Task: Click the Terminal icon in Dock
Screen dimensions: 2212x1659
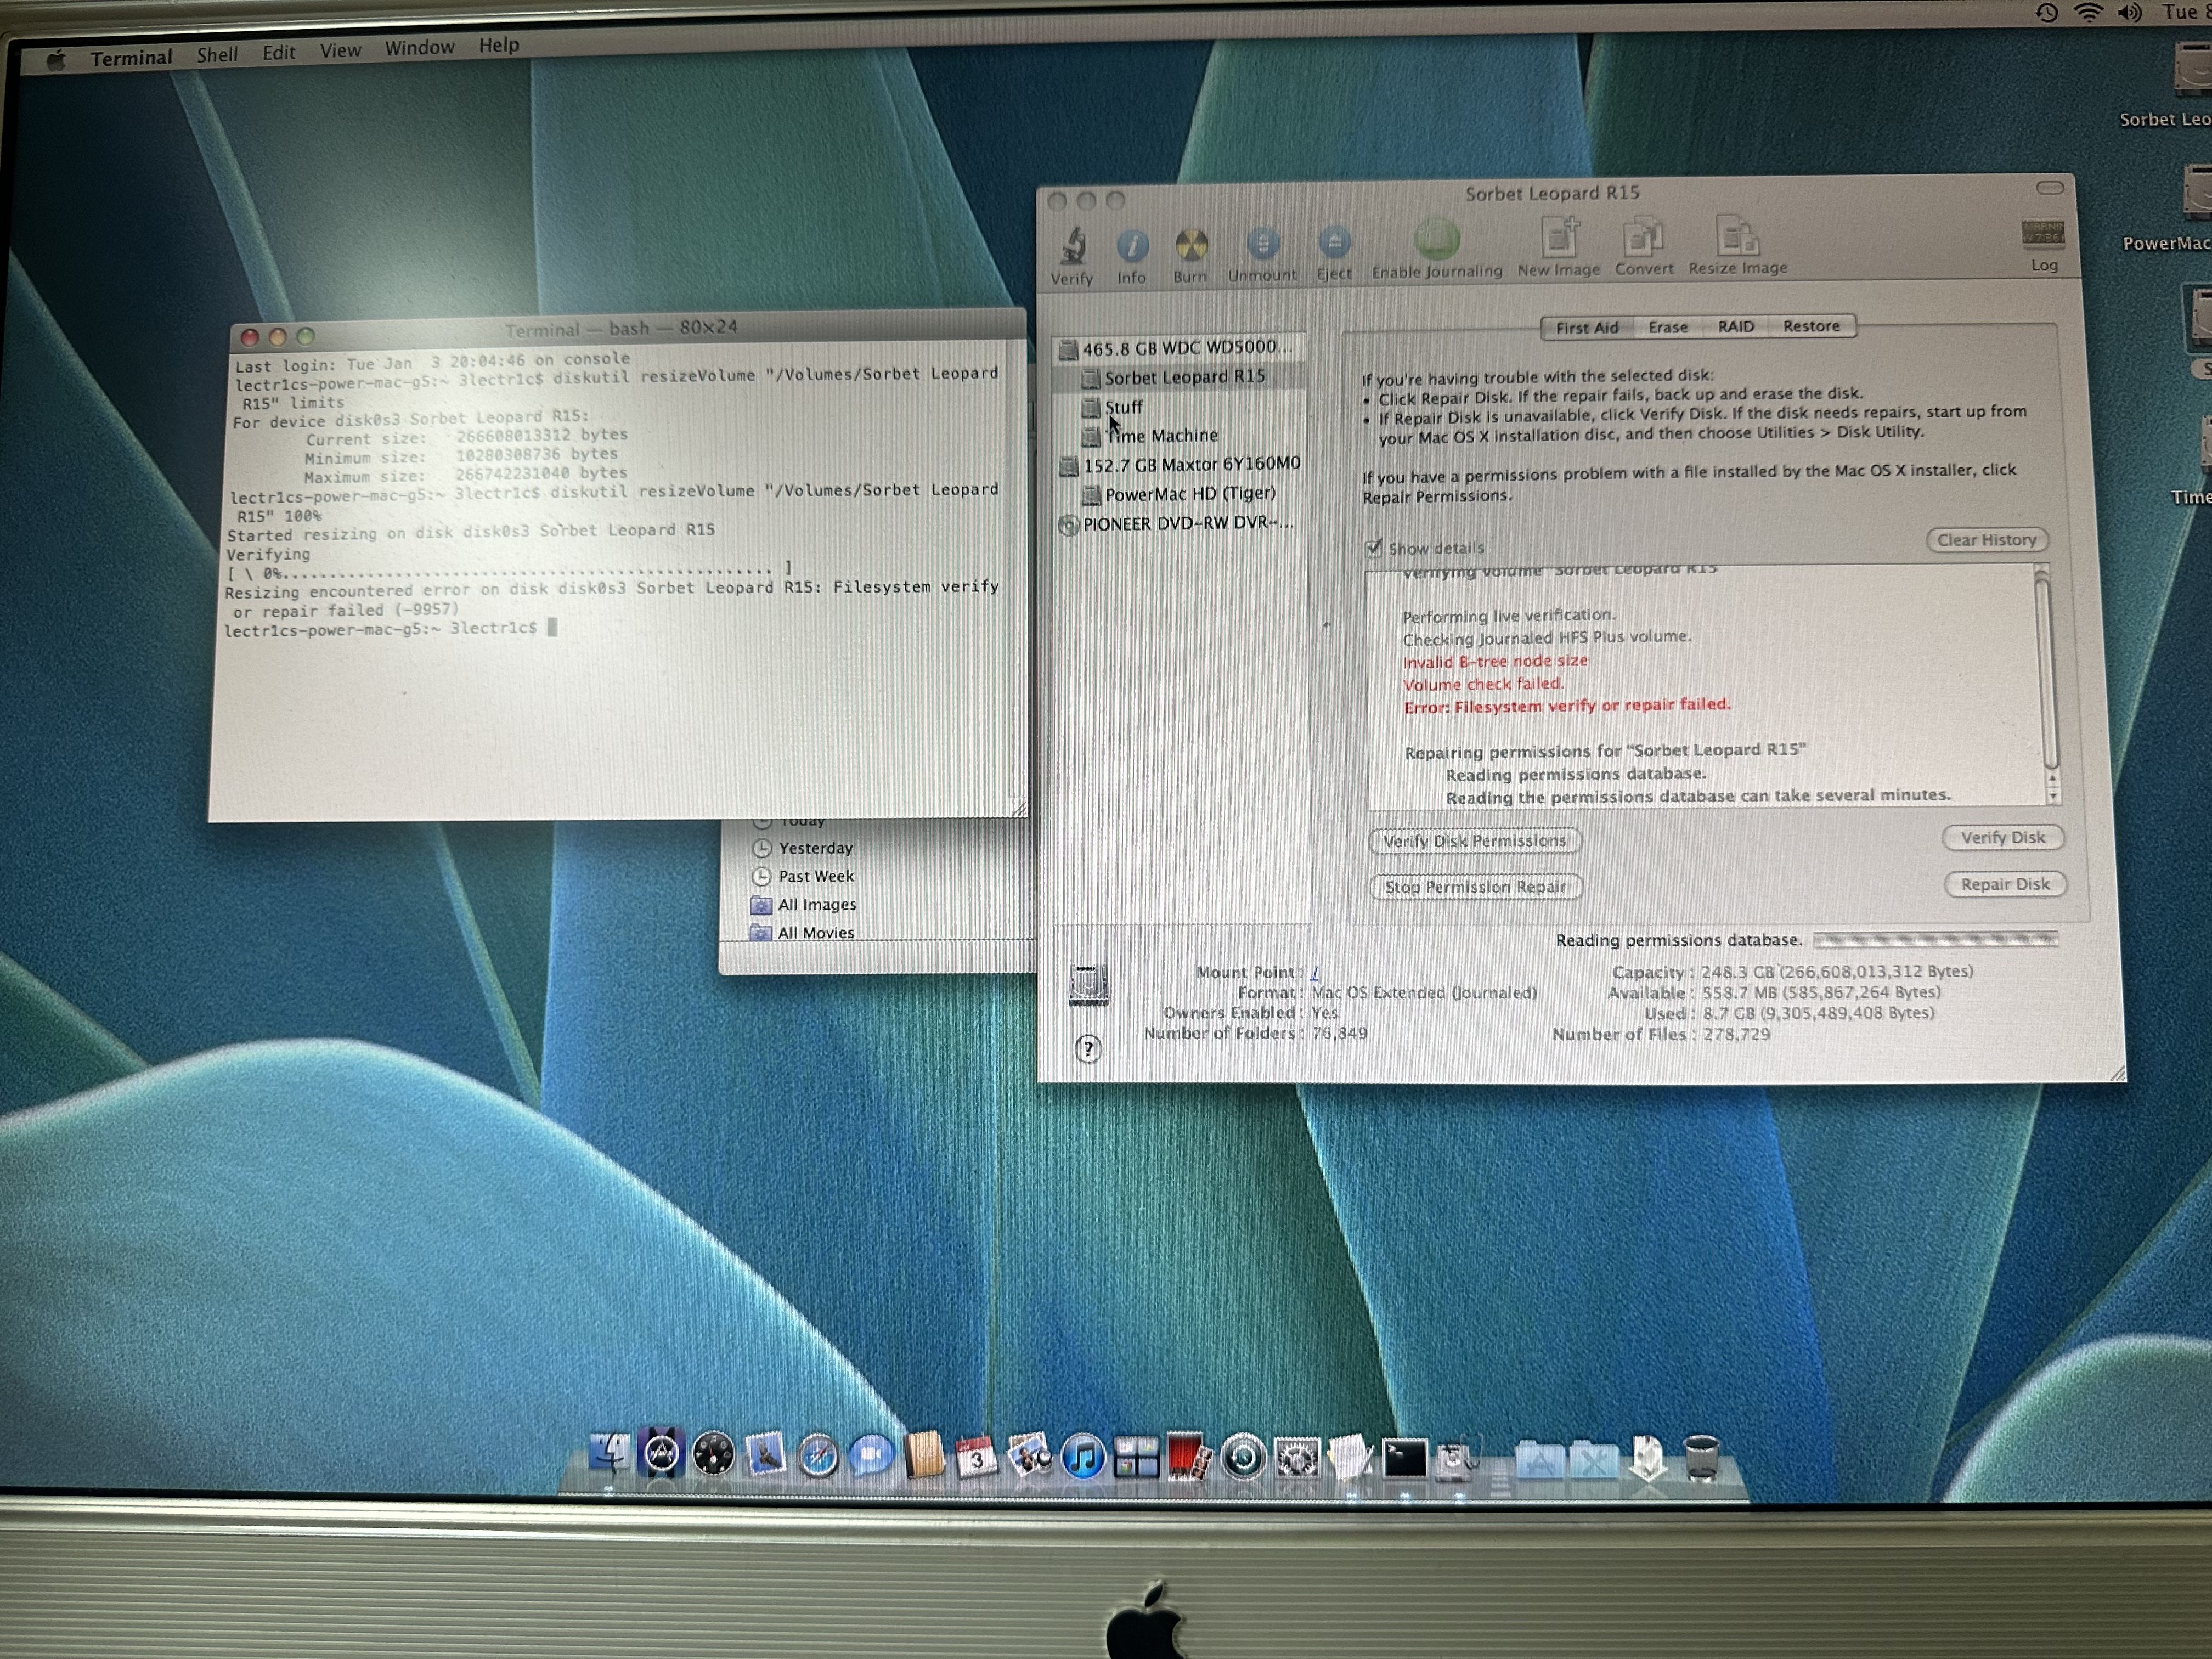Action: click(x=1404, y=1459)
